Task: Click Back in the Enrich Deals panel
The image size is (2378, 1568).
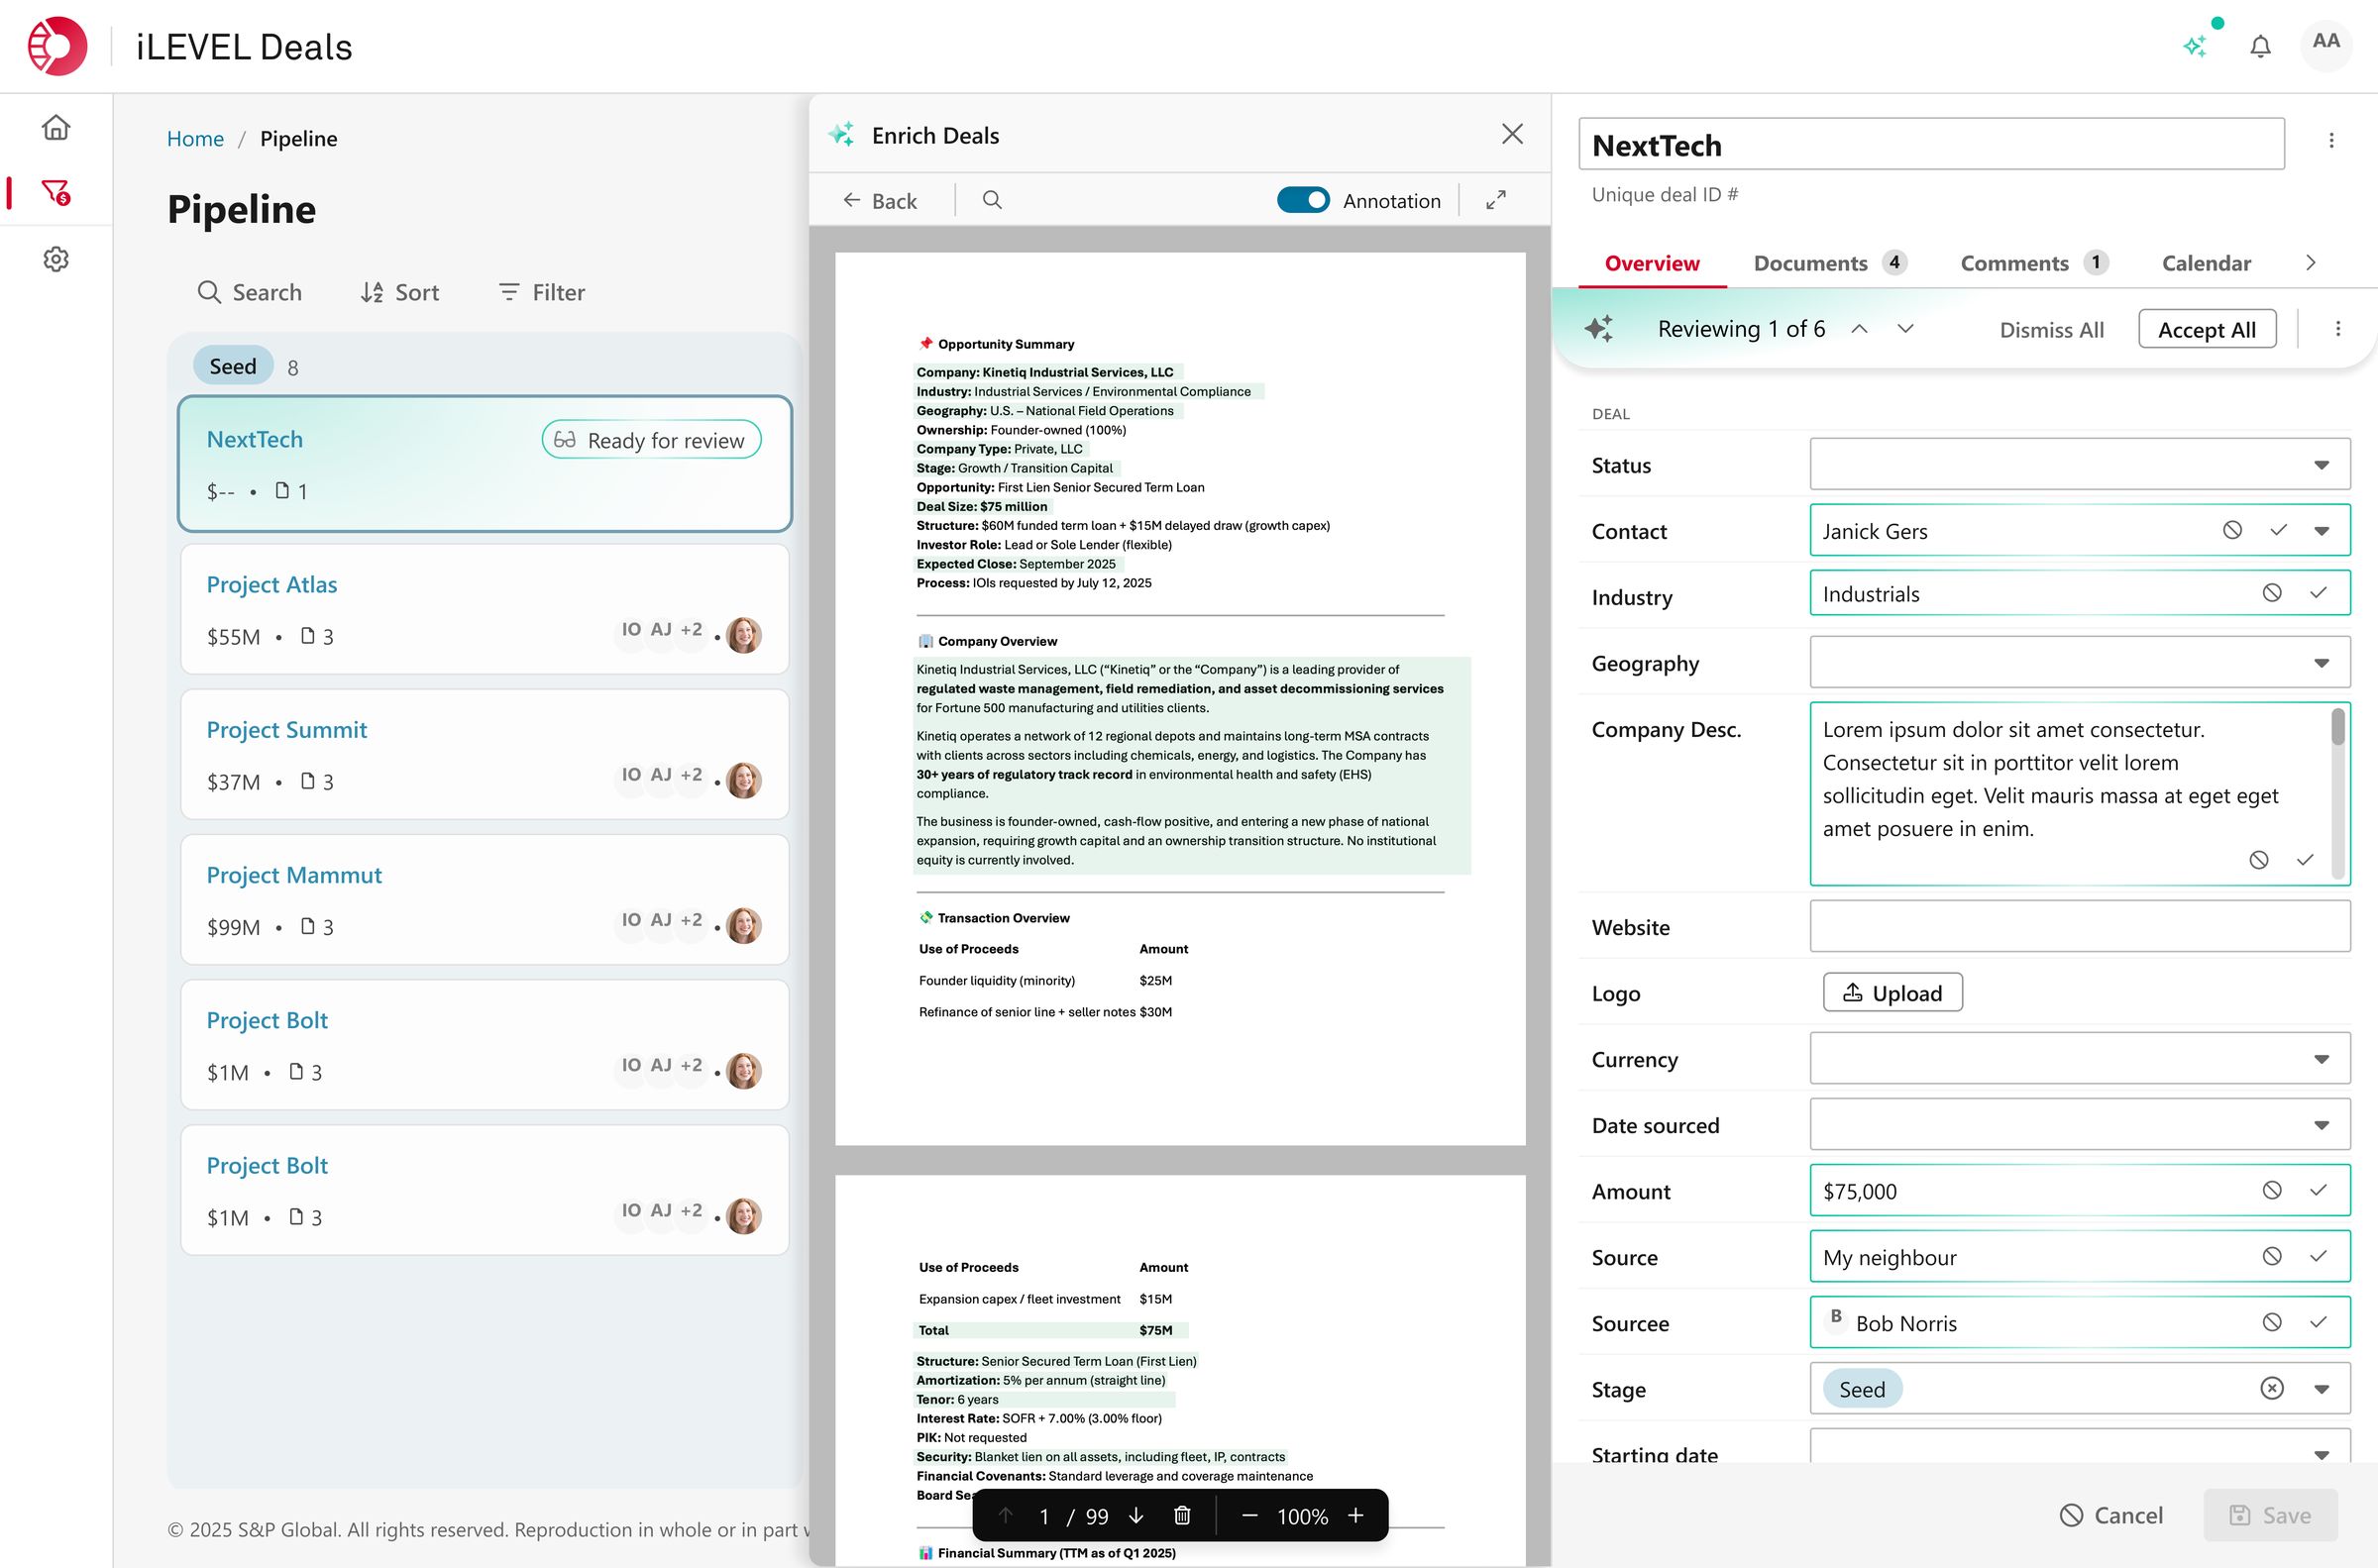Action: point(880,200)
